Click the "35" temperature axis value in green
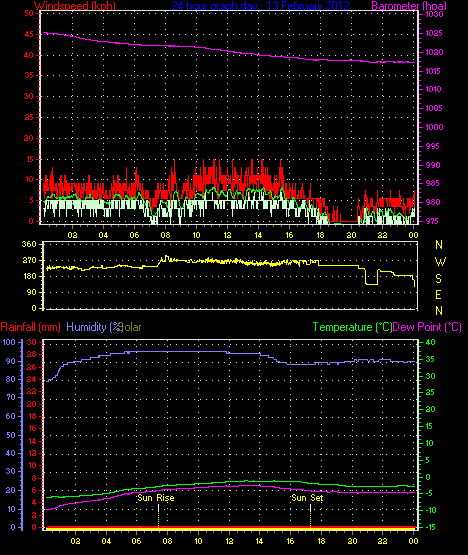 point(430,359)
